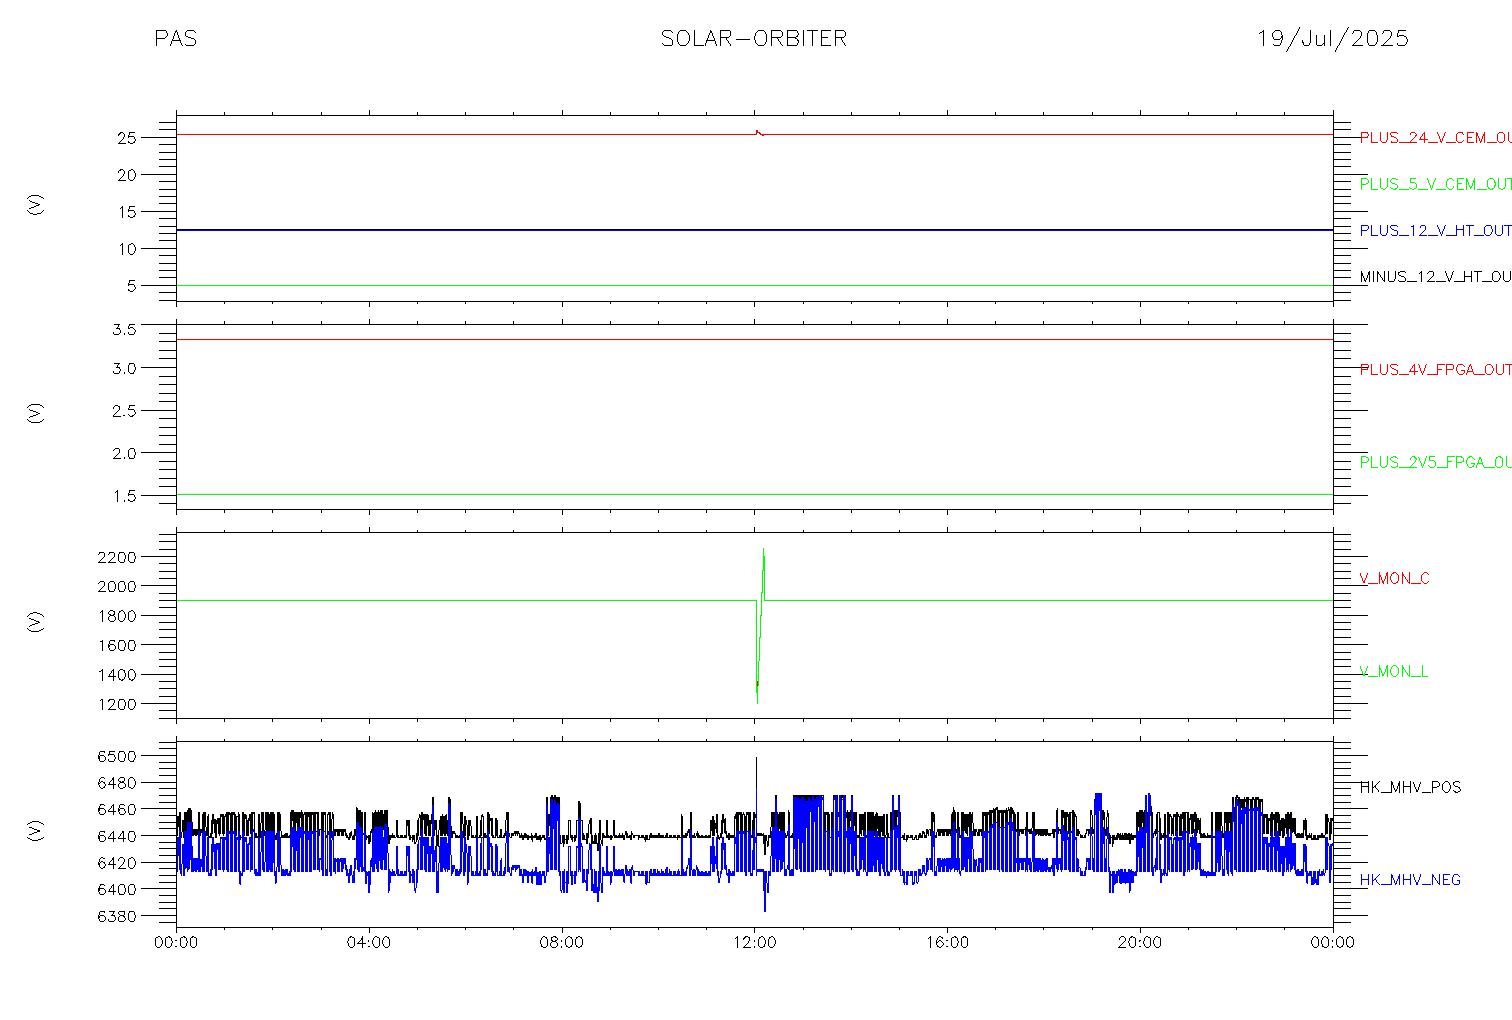
Task: Click the 00:00 label at the axis start
Action: [x=177, y=943]
